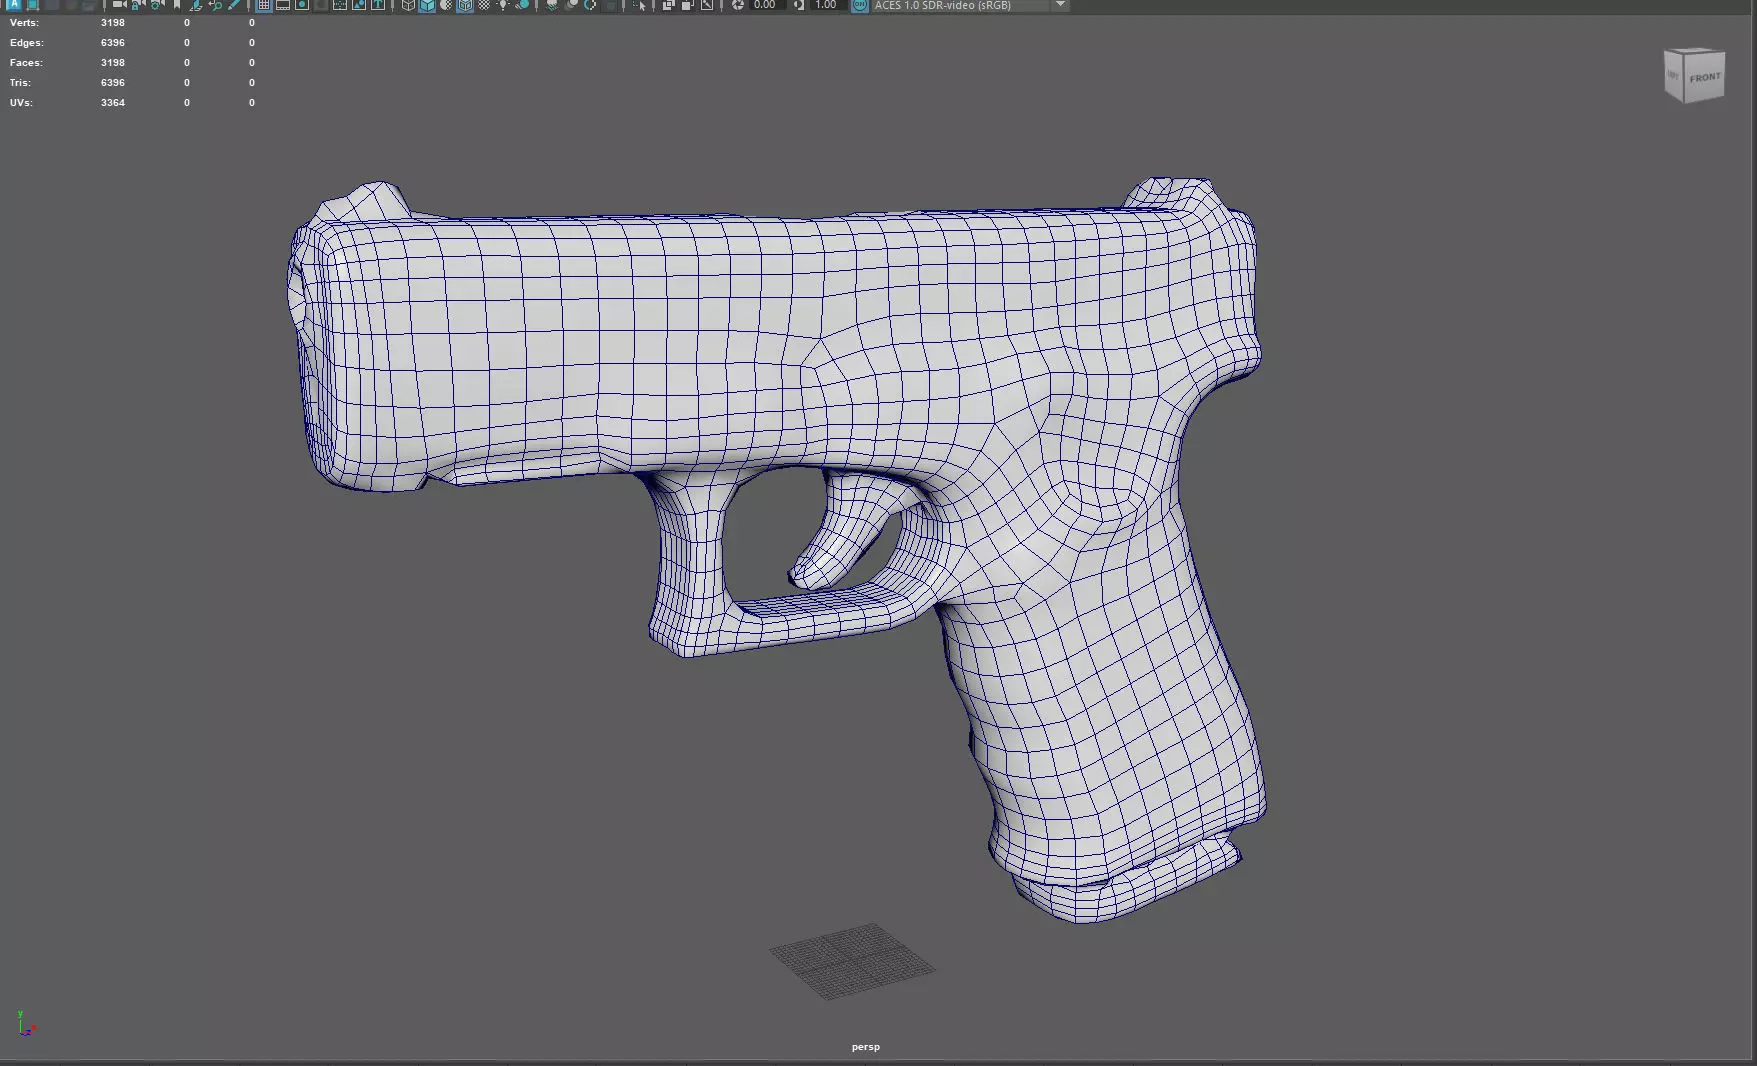
Task: Click the Multisample Anti-aliasing icon
Action: 590,5
